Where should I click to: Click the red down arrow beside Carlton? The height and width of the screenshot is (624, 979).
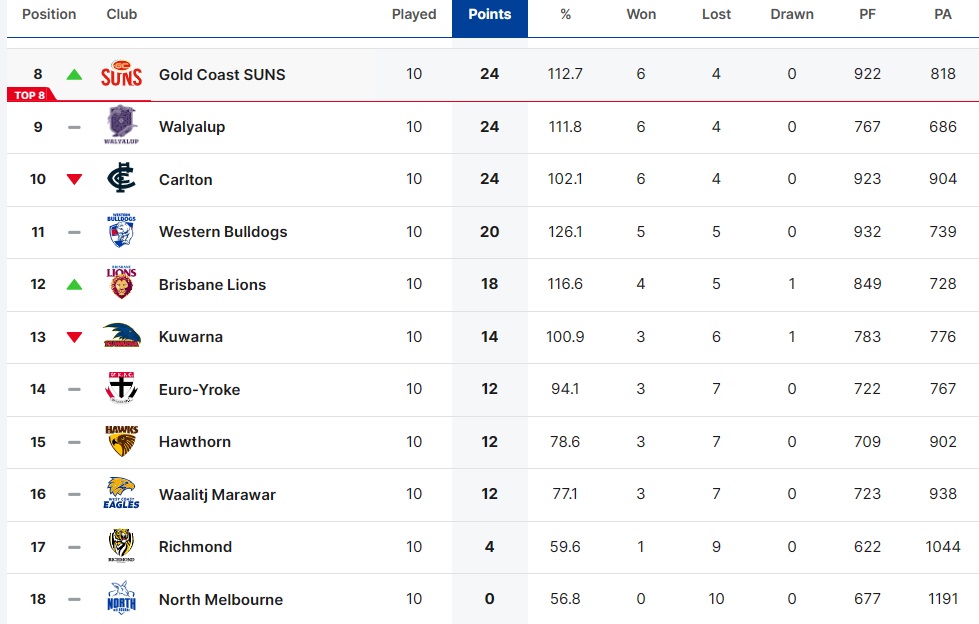[x=74, y=180]
